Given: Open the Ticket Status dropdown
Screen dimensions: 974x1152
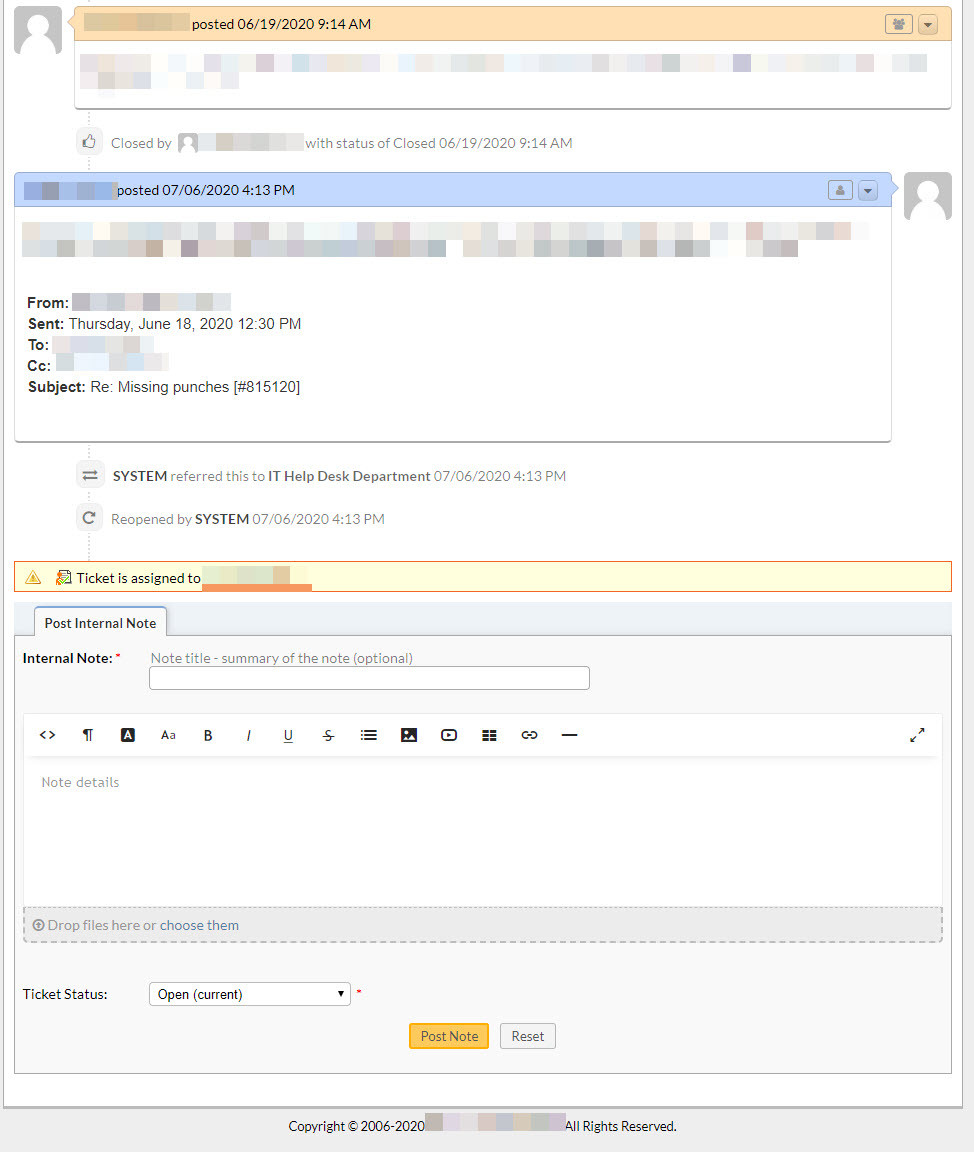Looking at the screenshot, I should (x=250, y=994).
